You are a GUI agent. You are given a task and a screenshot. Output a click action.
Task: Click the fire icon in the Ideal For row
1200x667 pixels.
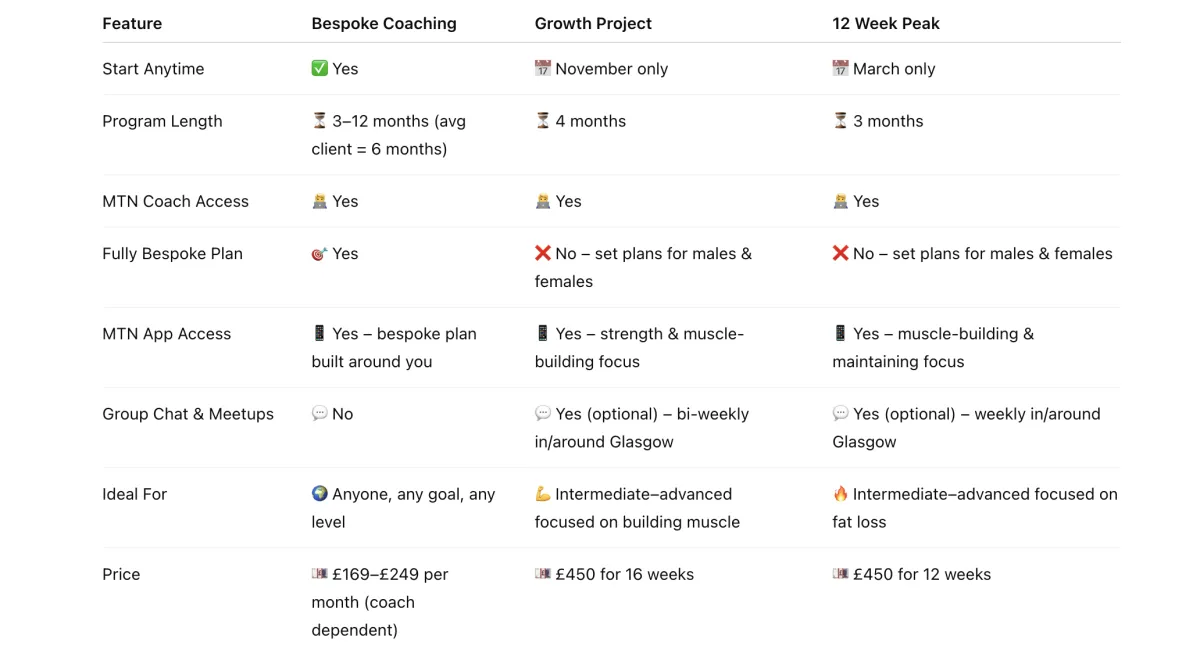point(840,494)
